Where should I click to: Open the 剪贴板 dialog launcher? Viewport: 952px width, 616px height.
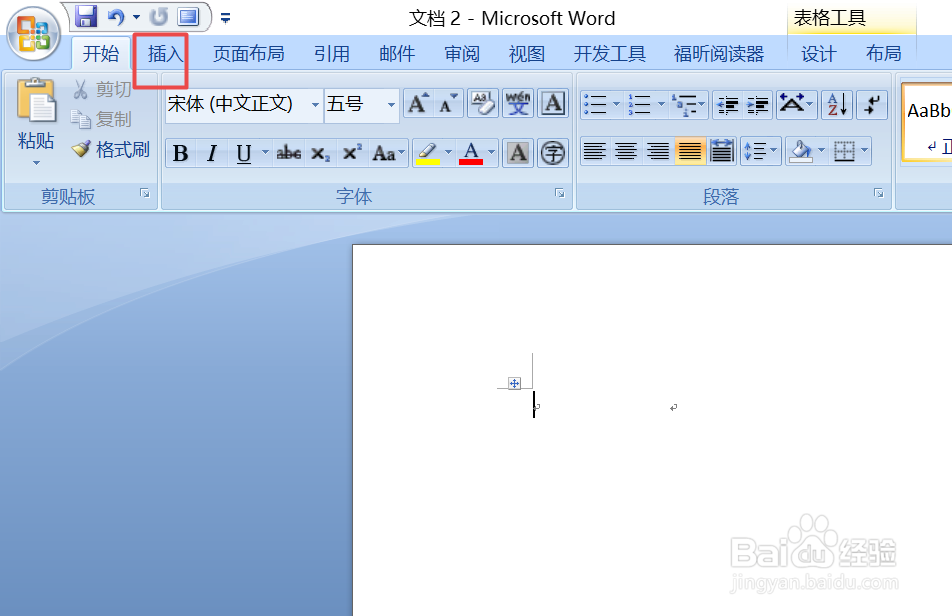[x=144, y=193]
